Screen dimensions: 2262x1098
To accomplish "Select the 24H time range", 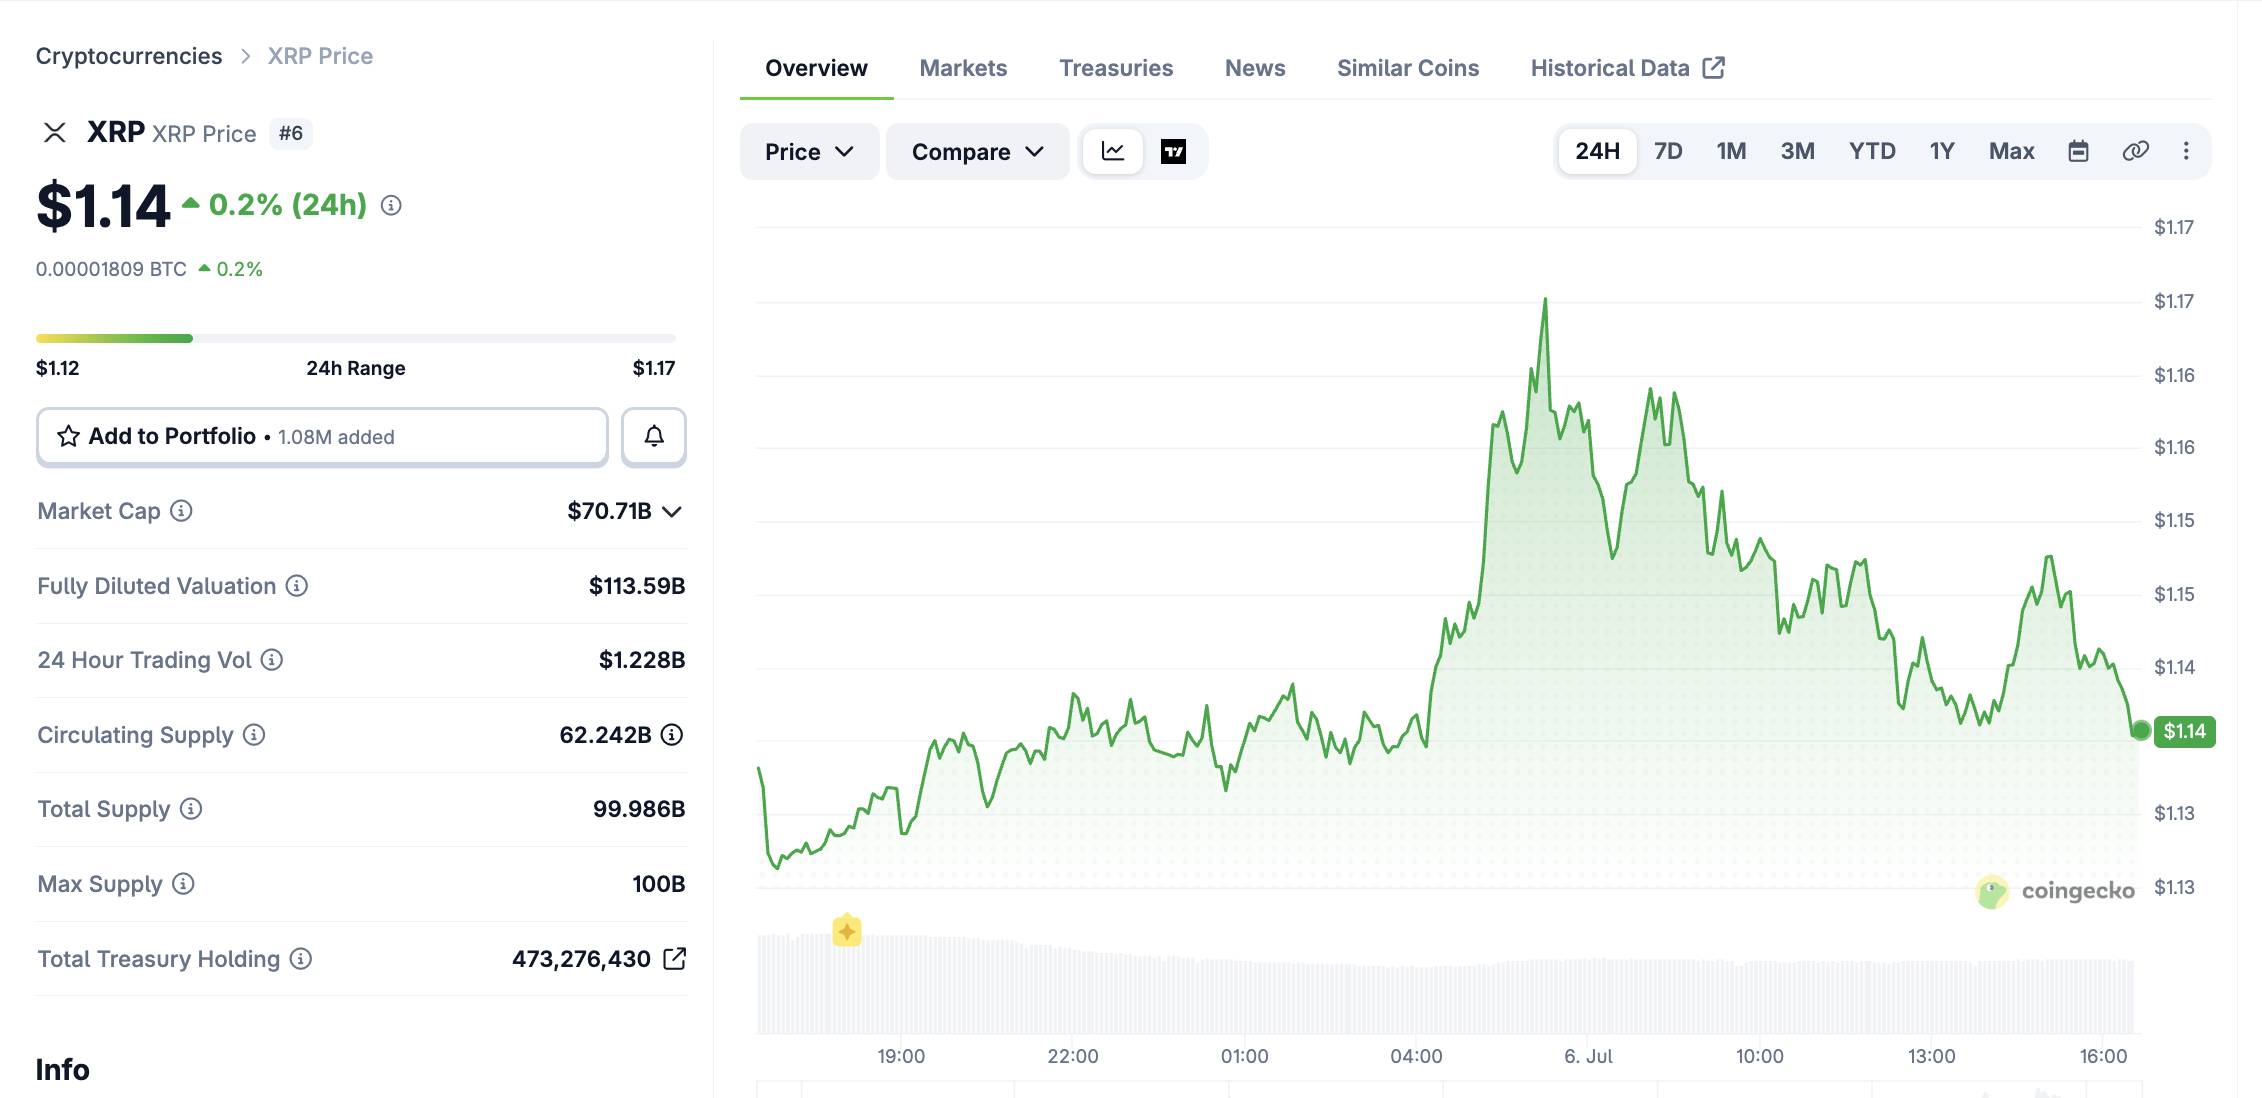I will point(1597,151).
